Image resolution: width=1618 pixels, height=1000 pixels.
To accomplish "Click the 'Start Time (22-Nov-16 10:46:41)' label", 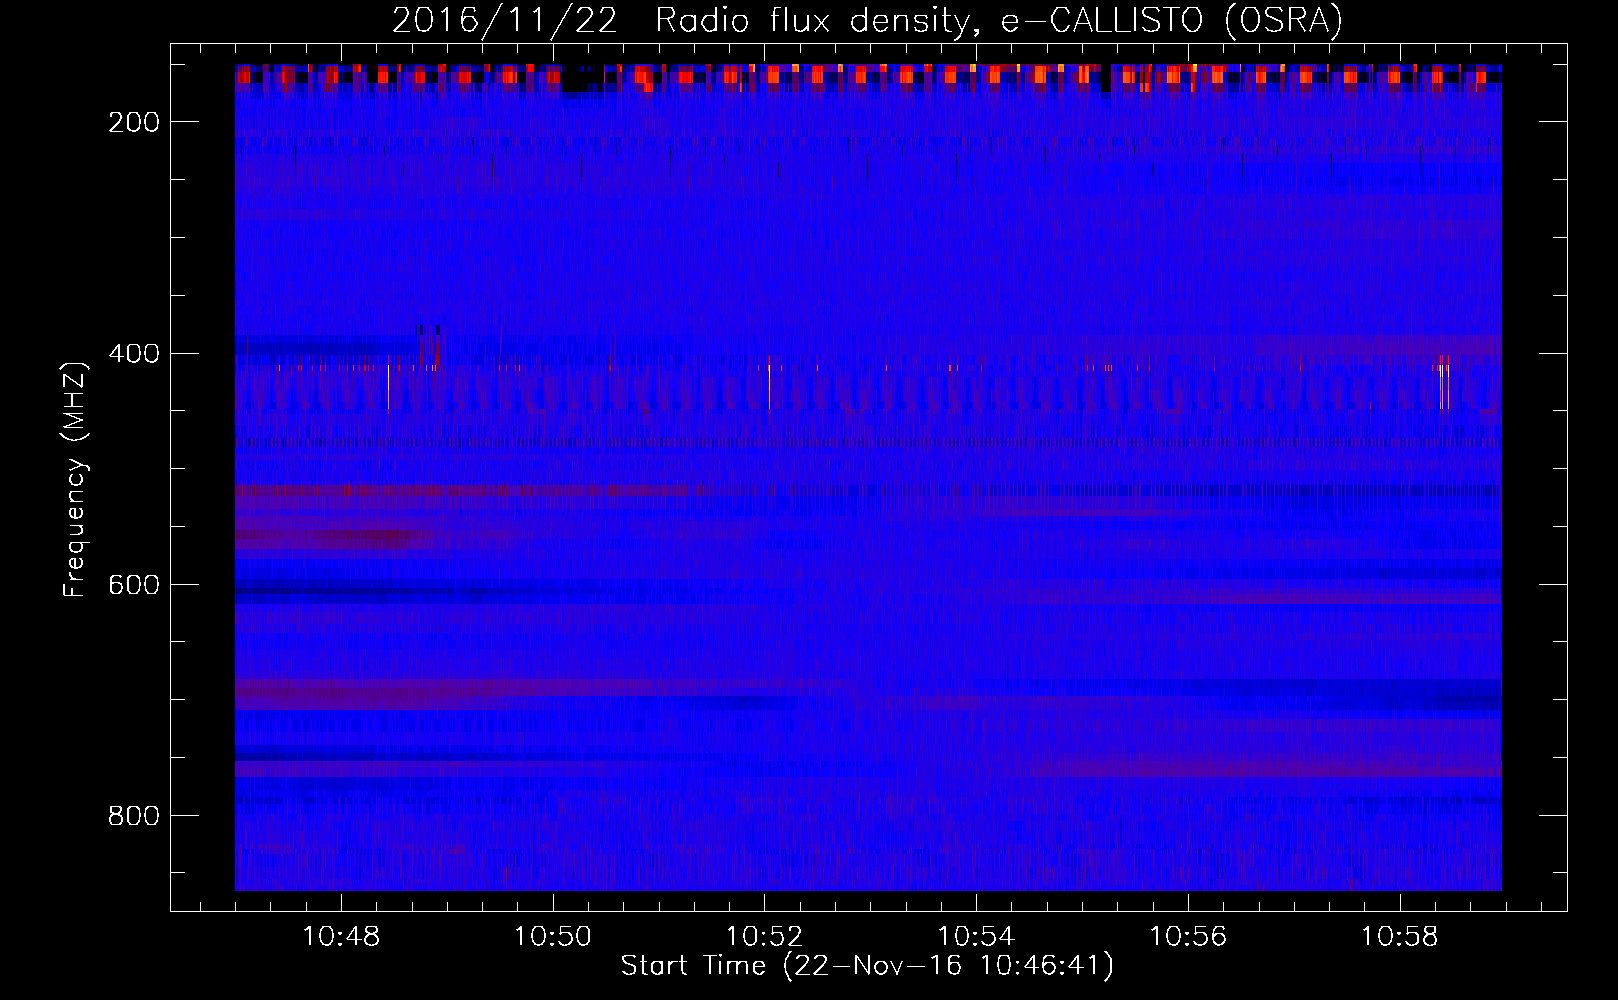I will (x=867, y=966).
